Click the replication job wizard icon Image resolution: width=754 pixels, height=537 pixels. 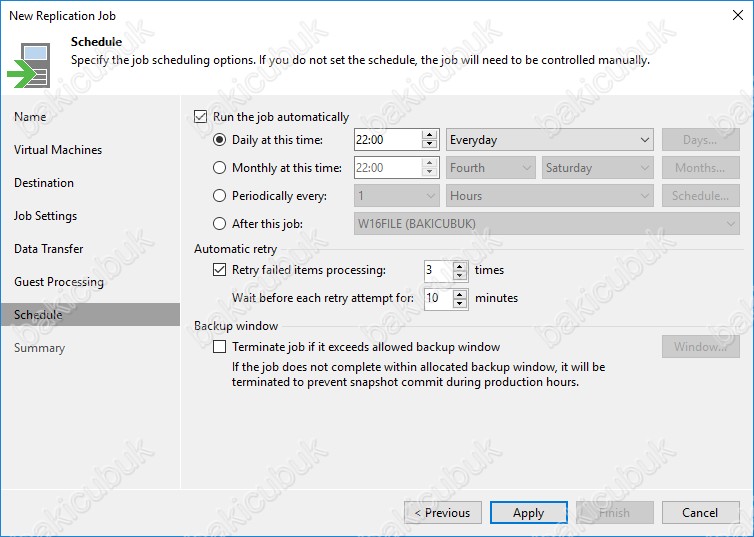coord(29,65)
